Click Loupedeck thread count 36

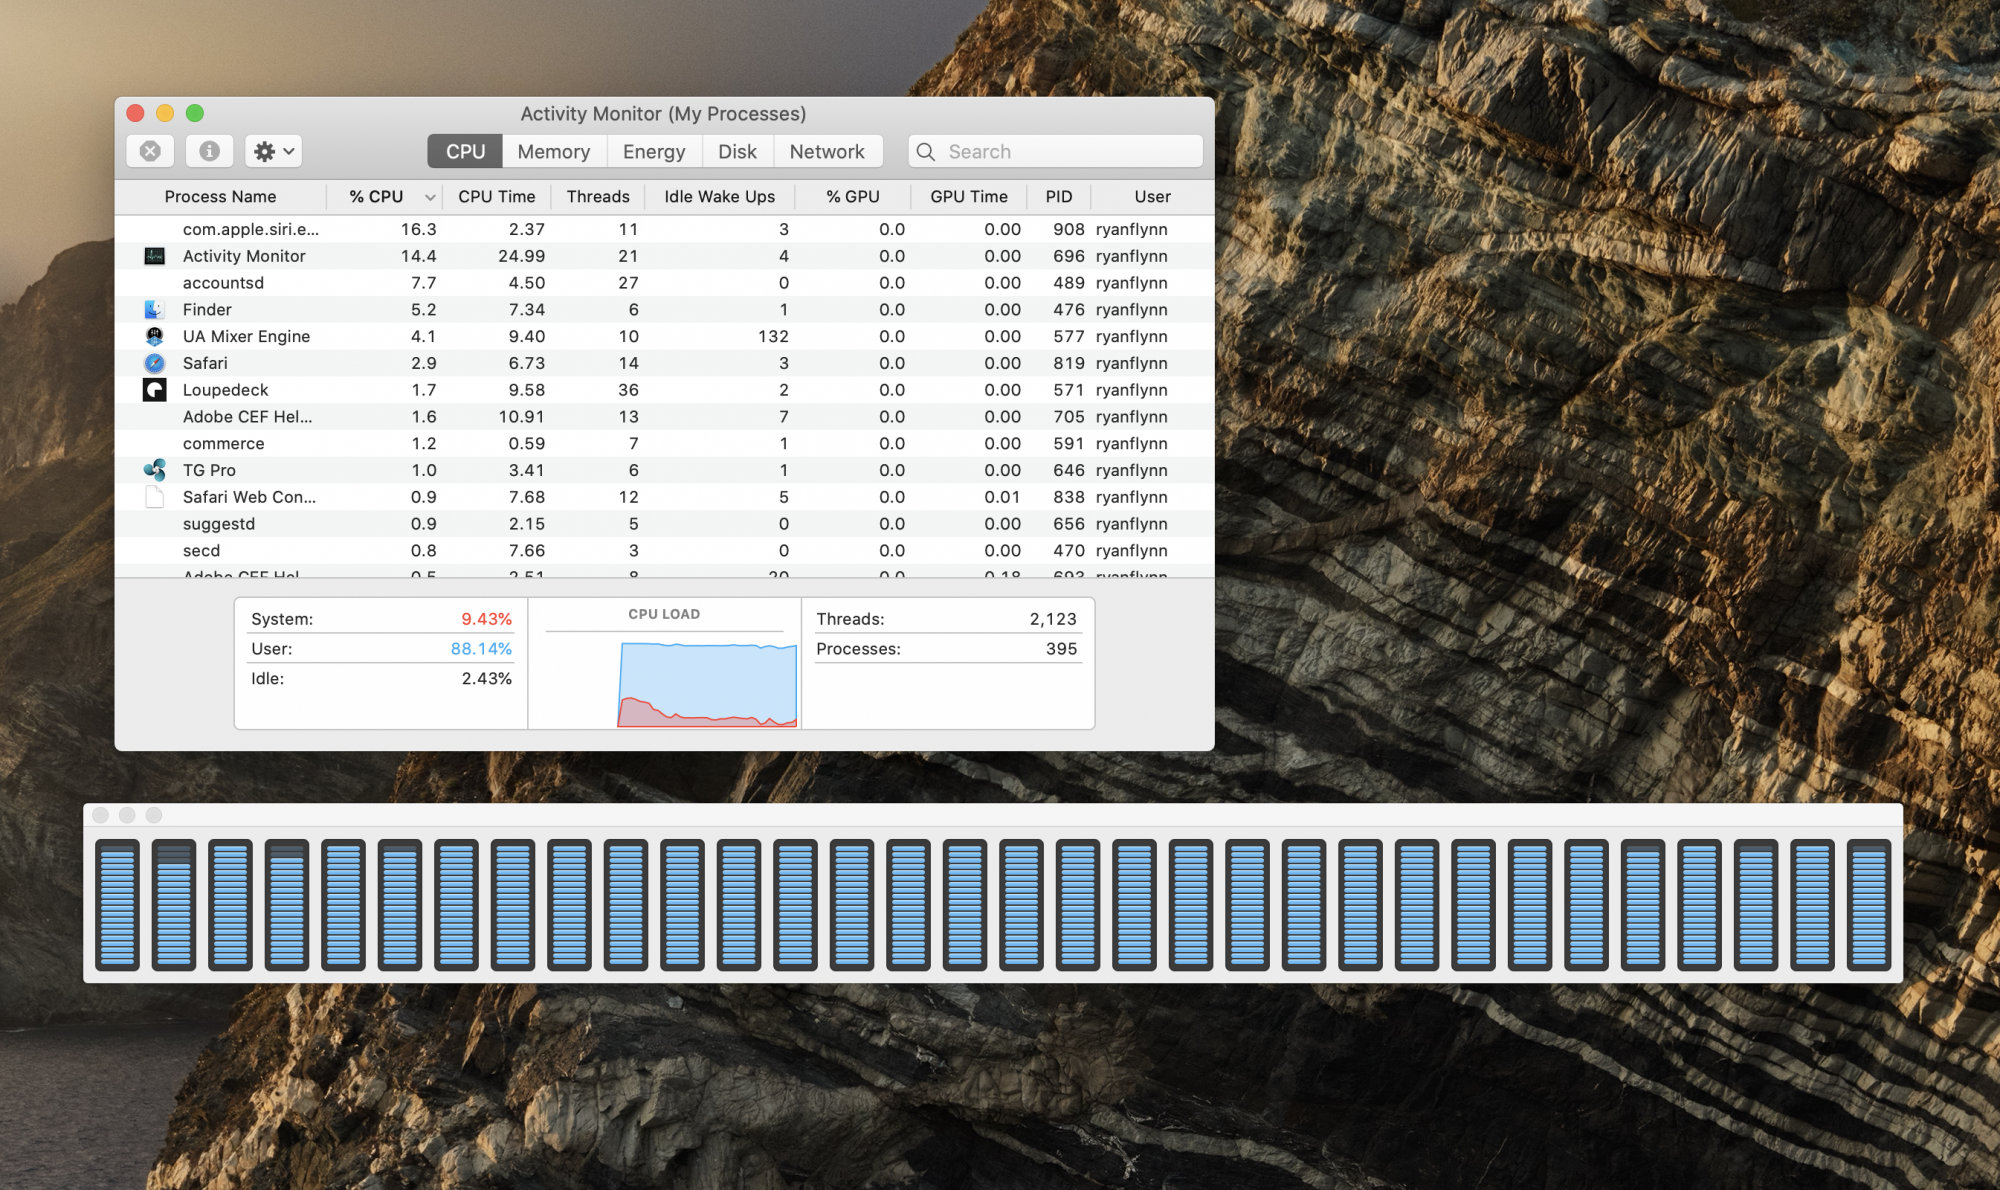click(x=628, y=390)
